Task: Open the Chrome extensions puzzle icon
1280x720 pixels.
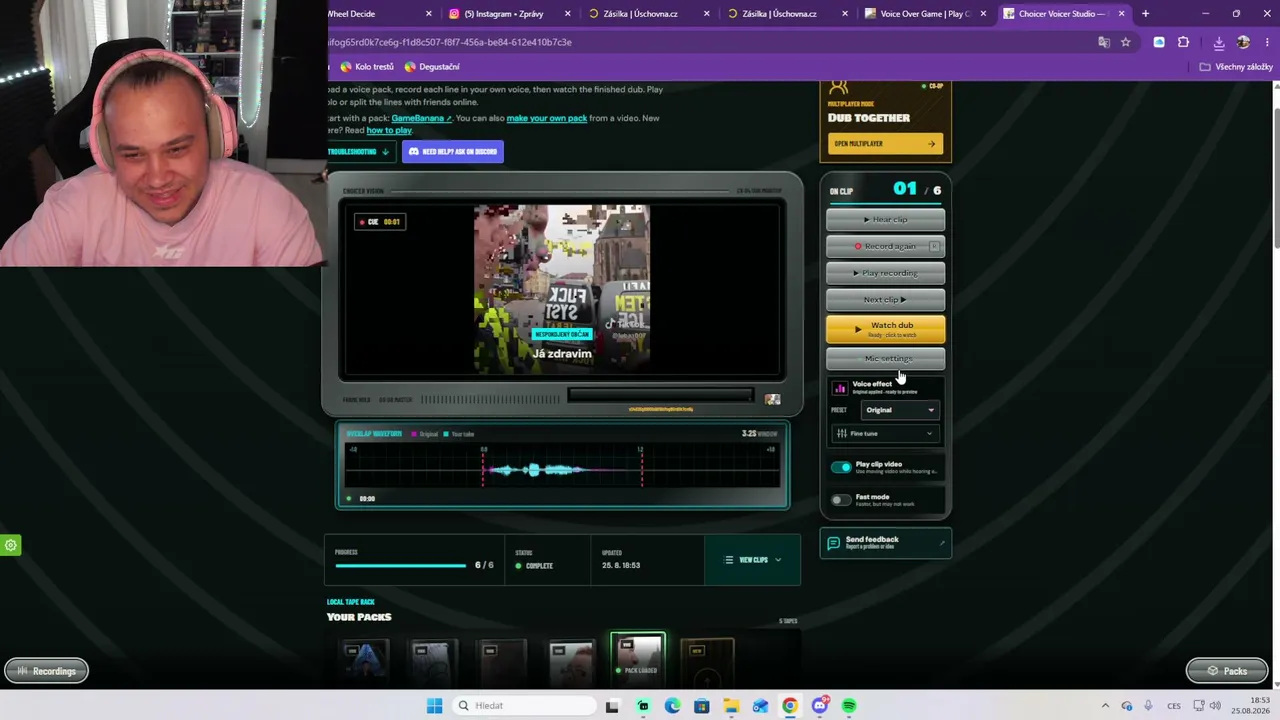Action: pos(1184,42)
